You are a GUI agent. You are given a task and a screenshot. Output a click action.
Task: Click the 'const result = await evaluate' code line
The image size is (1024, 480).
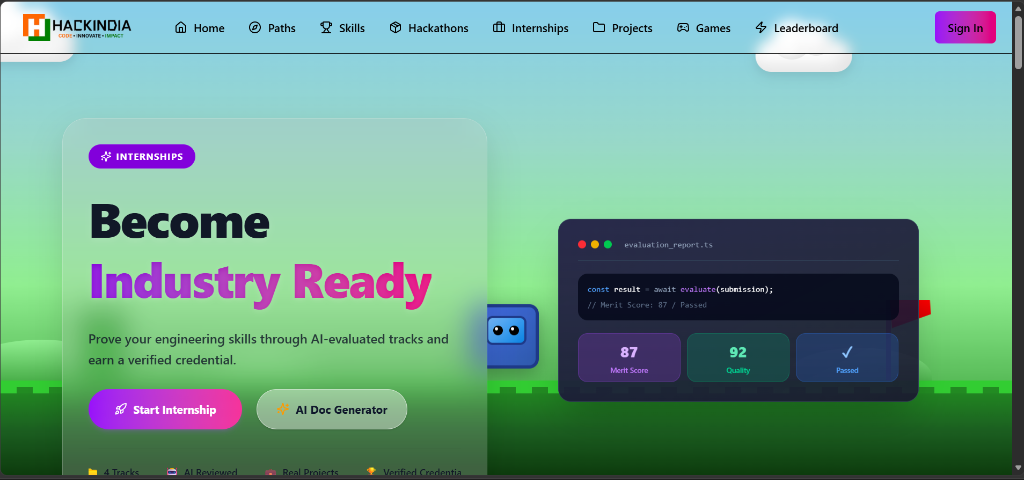[x=680, y=289]
